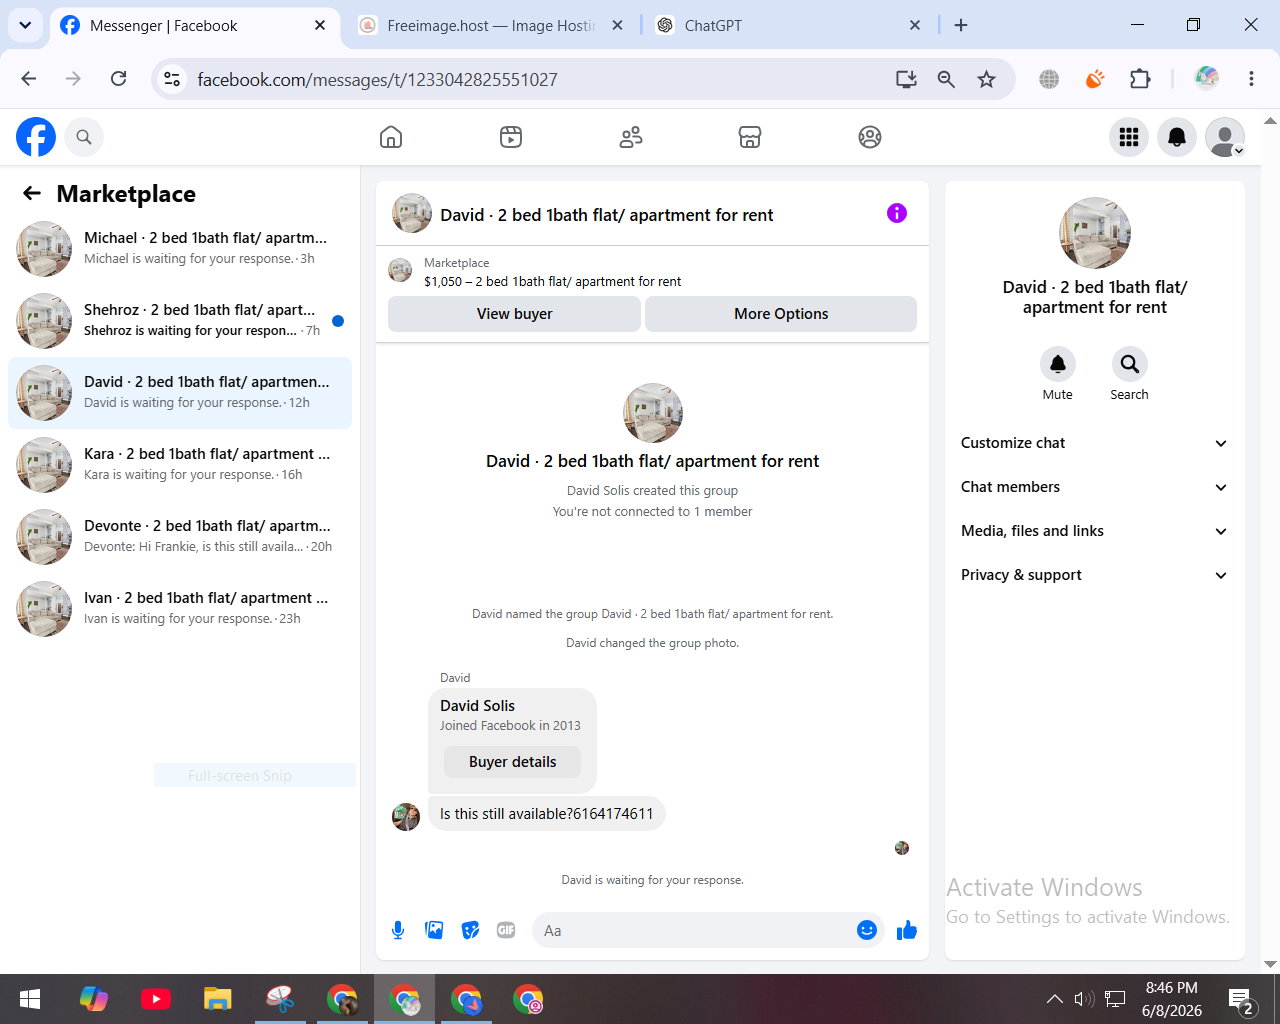This screenshot has height=1024, width=1280.
Task: Send a thumbs up like
Action: coord(907,931)
